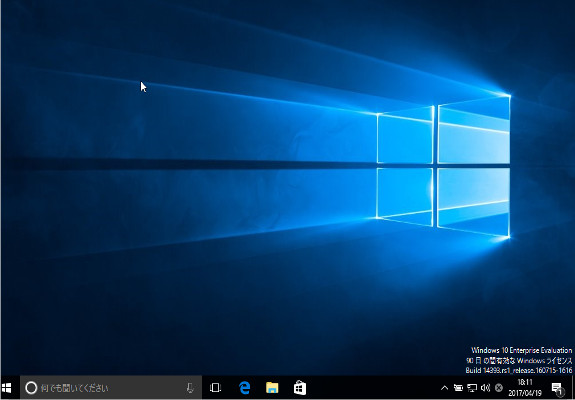
Task: Click the Cortana circle icon
Action: tap(31, 388)
